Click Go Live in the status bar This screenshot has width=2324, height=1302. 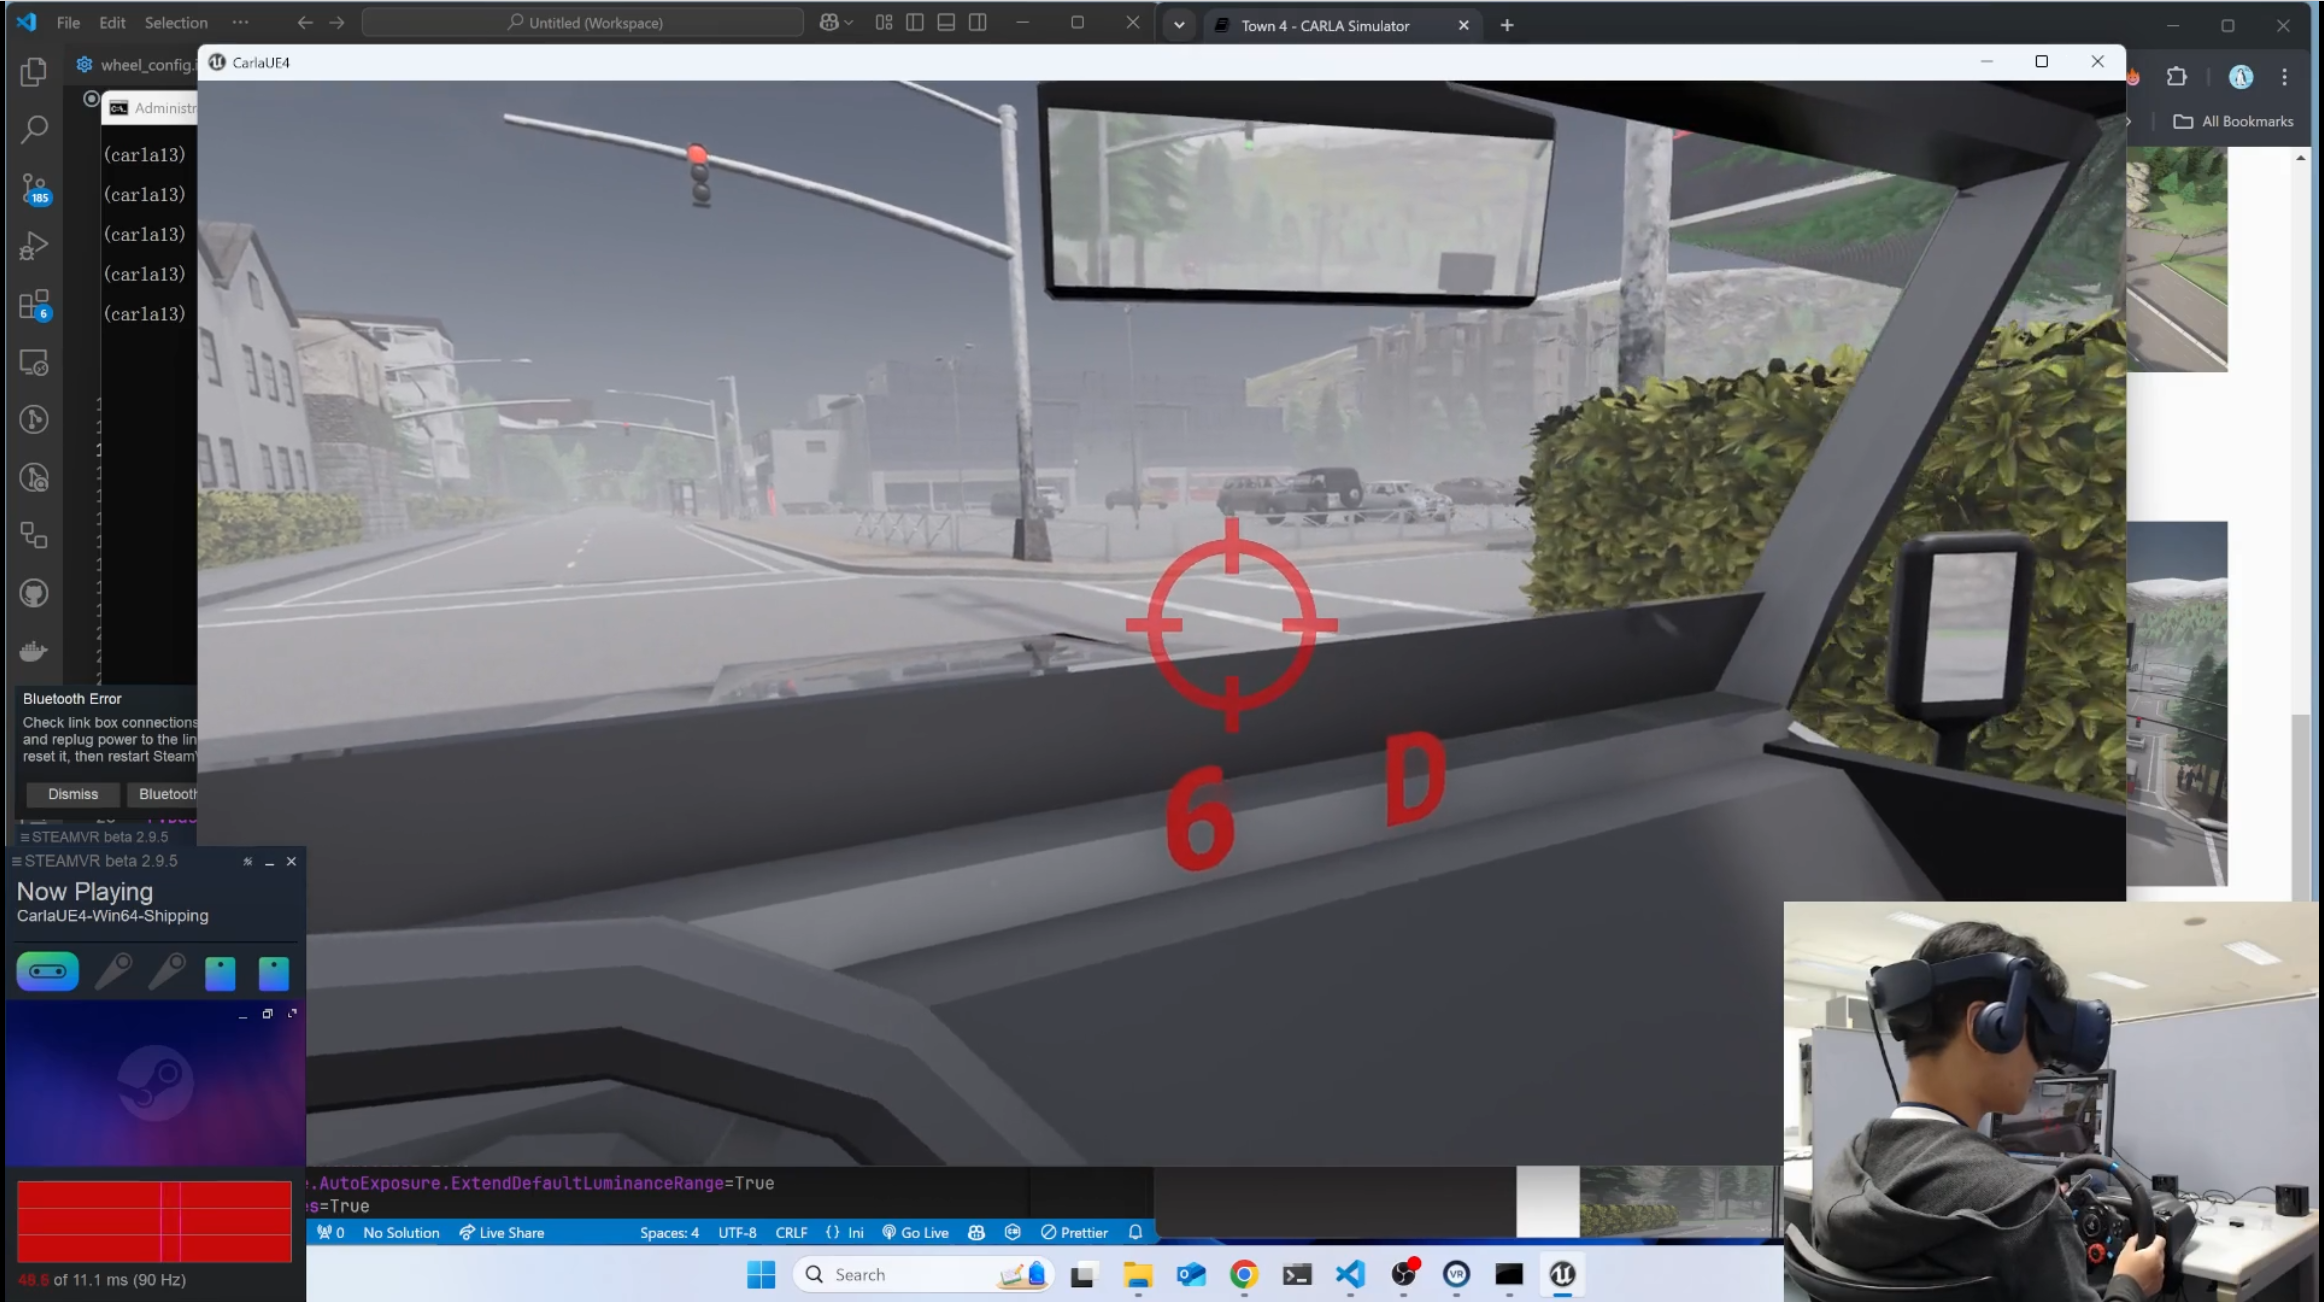point(915,1232)
